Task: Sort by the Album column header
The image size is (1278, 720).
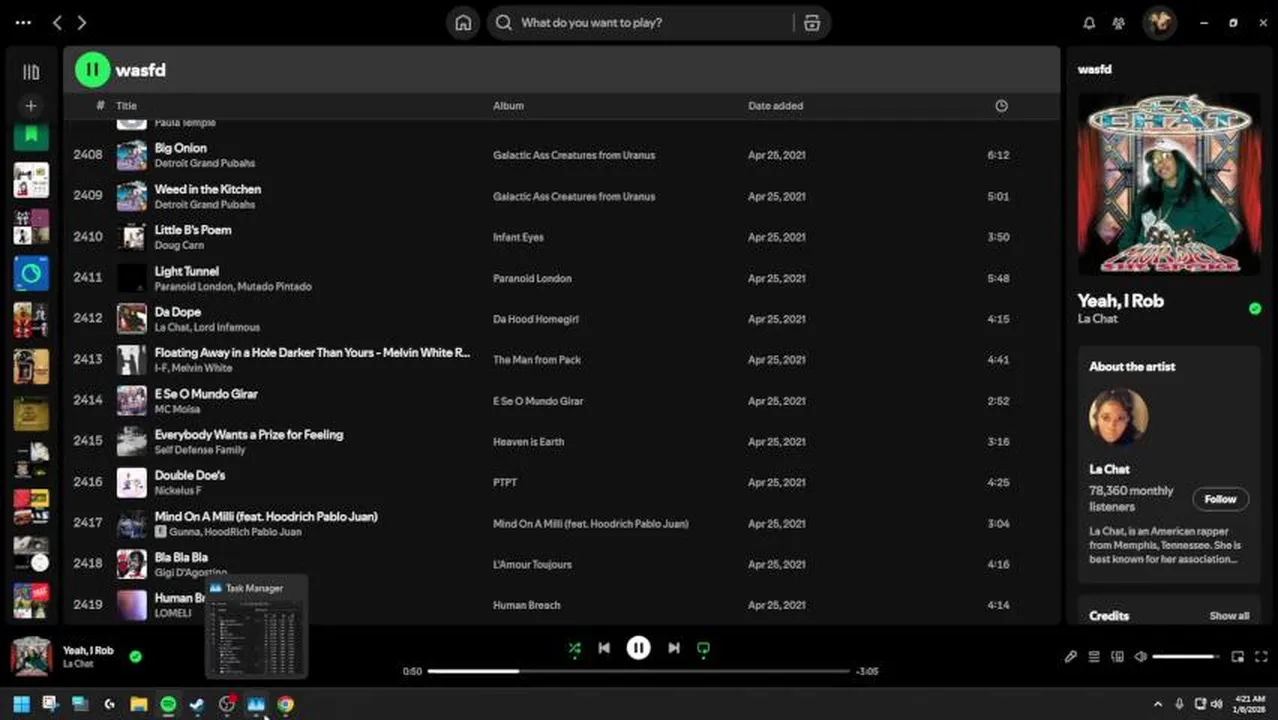Action: (508, 106)
